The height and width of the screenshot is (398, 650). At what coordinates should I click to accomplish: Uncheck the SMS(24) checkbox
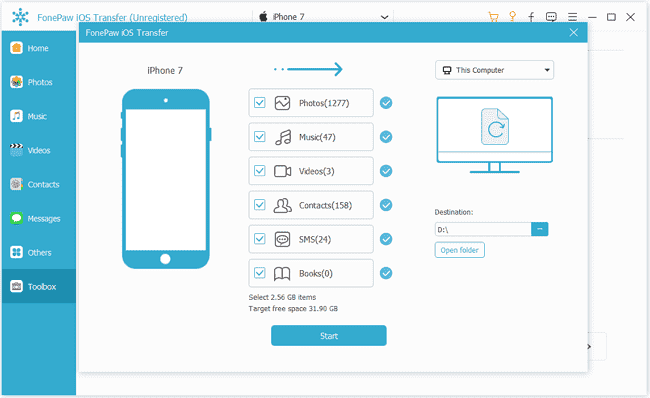(x=260, y=239)
